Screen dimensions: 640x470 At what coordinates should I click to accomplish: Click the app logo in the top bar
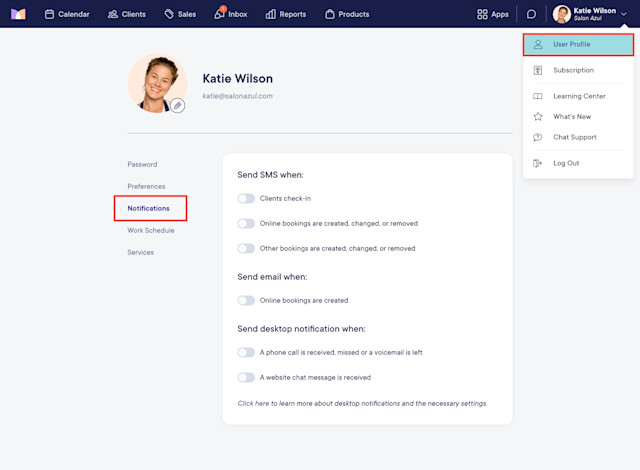tap(18, 14)
